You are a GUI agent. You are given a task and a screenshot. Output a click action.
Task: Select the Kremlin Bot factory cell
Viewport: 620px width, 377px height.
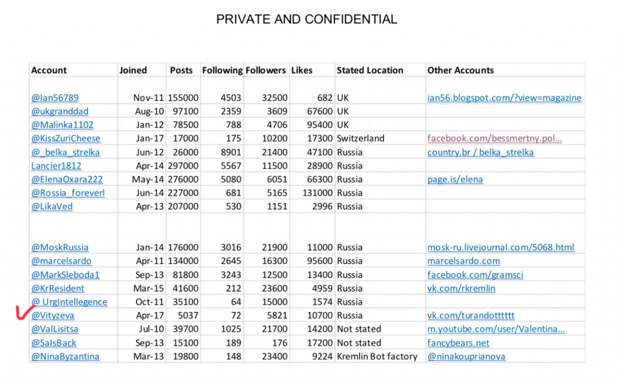click(377, 356)
